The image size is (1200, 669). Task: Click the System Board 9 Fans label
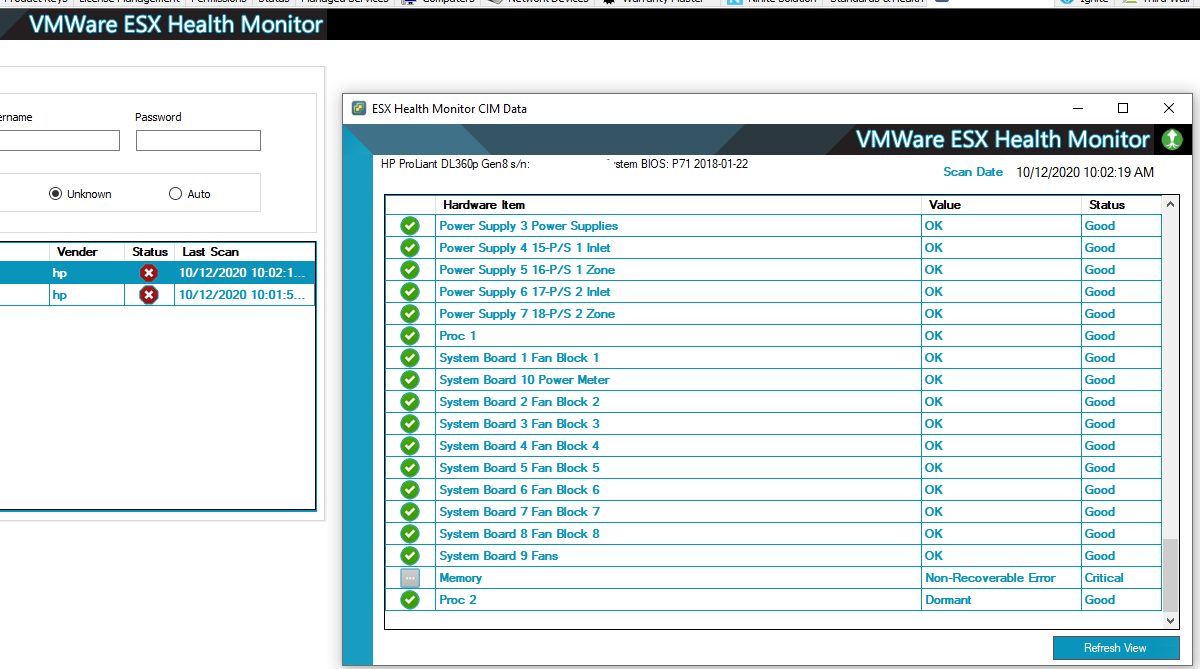(499, 556)
